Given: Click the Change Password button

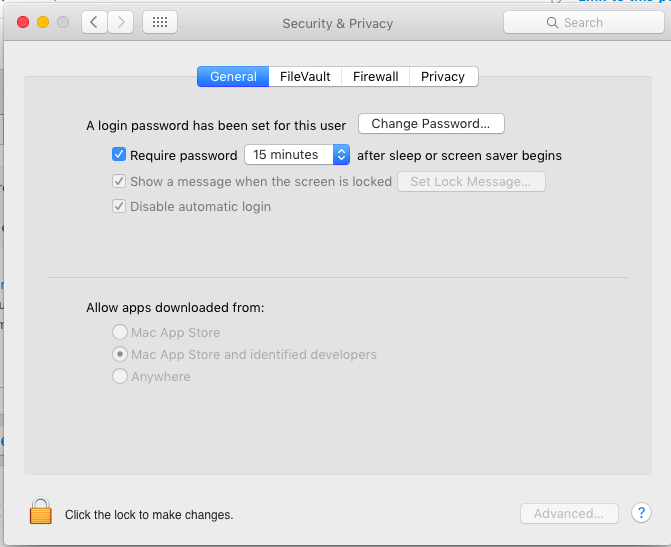Looking at the screenshot, I should click(x=431, y=124).
